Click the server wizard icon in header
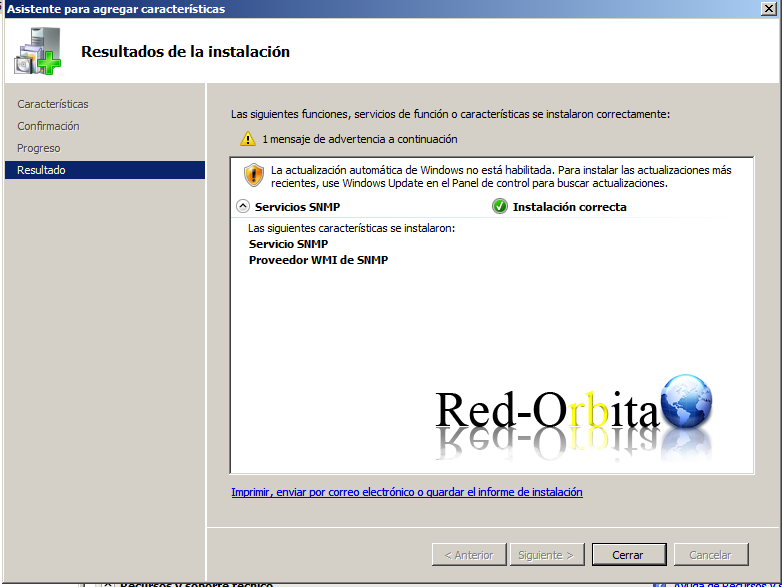The image size is (782, 587). (x=37, y=52)
